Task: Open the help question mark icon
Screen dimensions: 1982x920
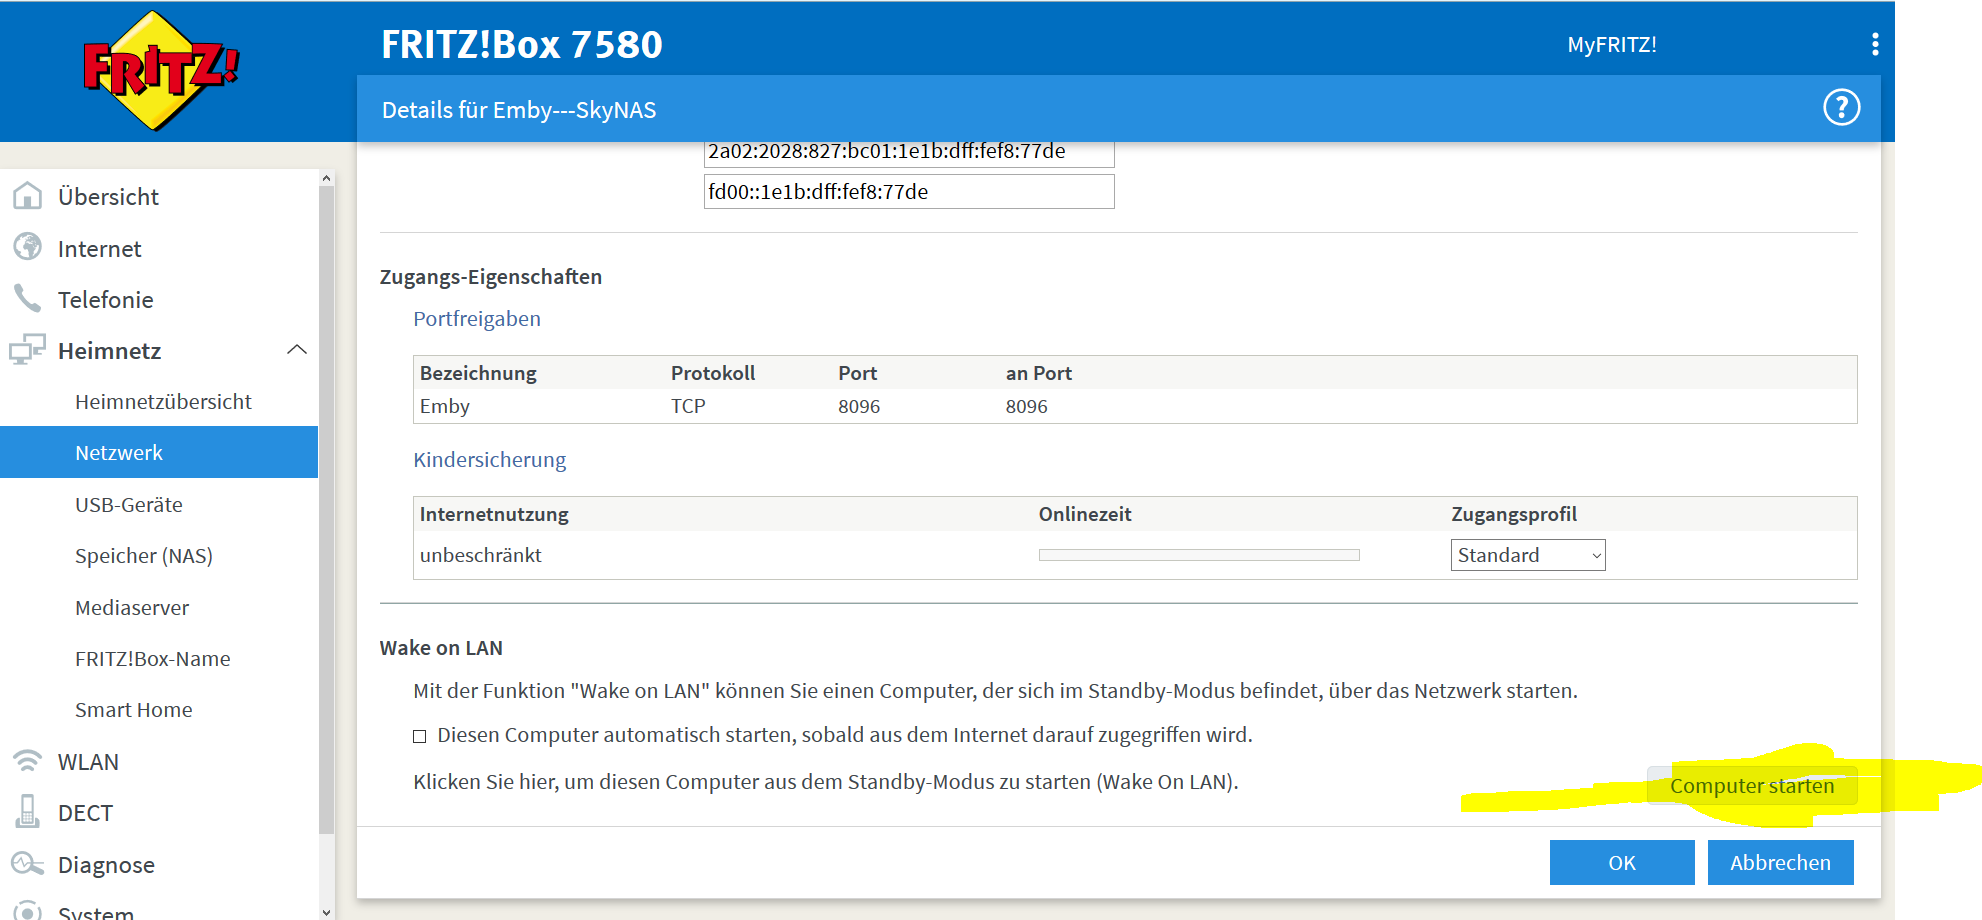Action: (x=1841, y=107)
